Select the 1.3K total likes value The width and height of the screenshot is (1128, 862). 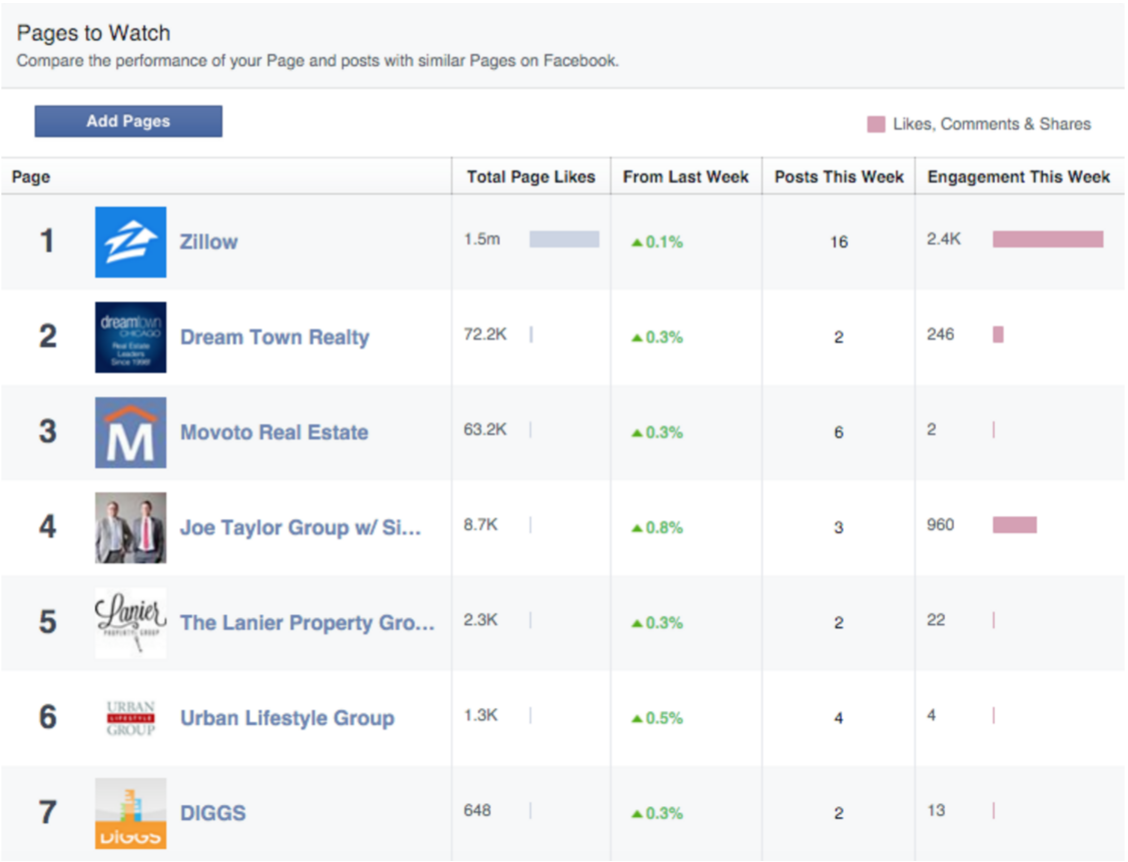click(481, 715)
